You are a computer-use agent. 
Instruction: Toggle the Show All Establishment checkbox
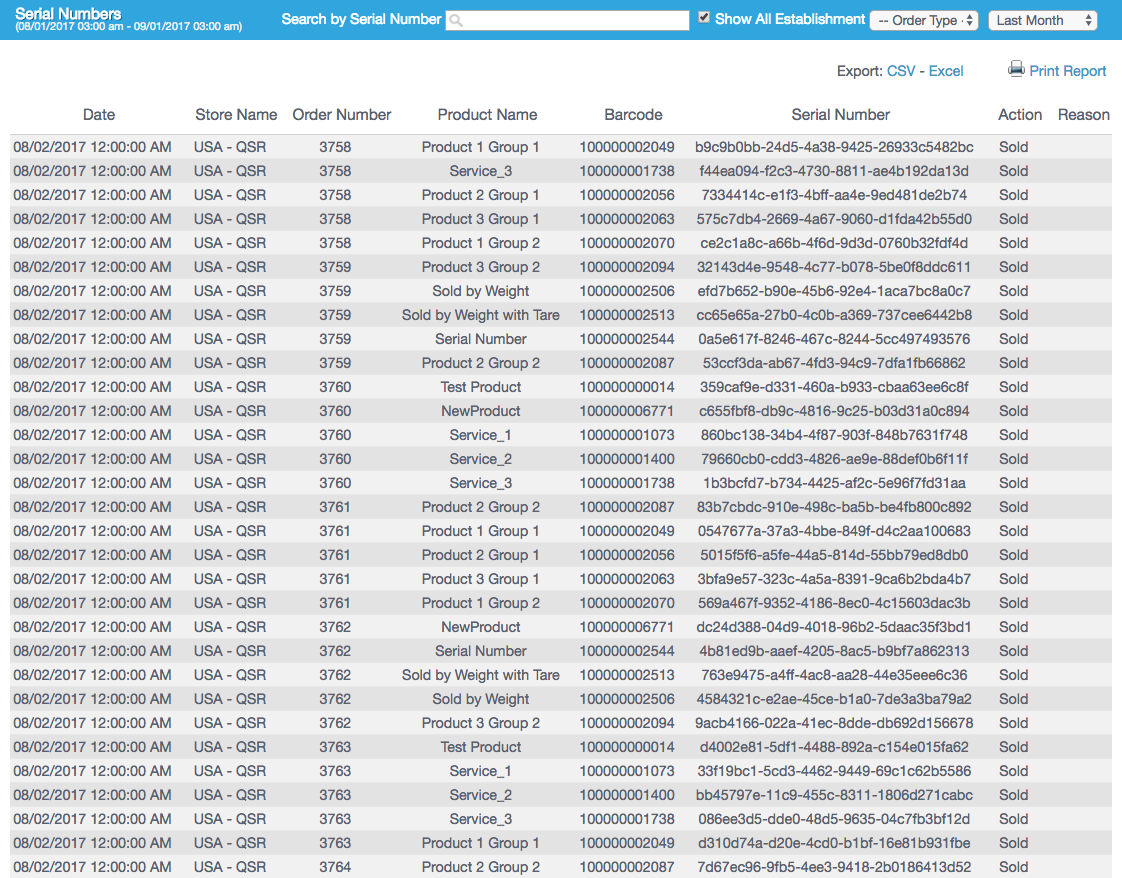pos(704,18)
